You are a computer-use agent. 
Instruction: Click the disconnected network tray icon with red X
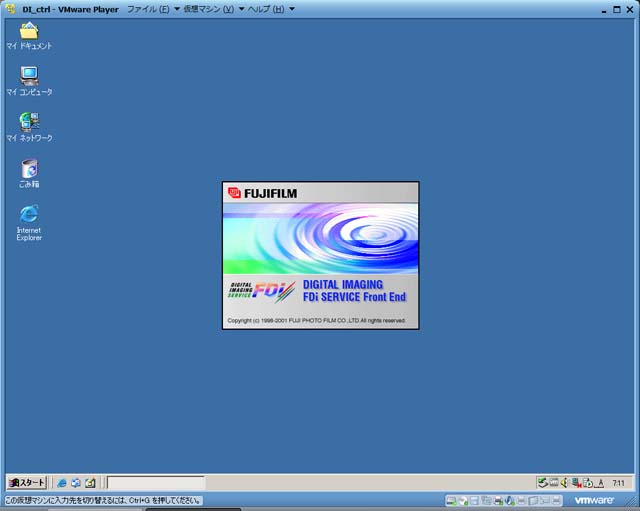pos(576,482)
